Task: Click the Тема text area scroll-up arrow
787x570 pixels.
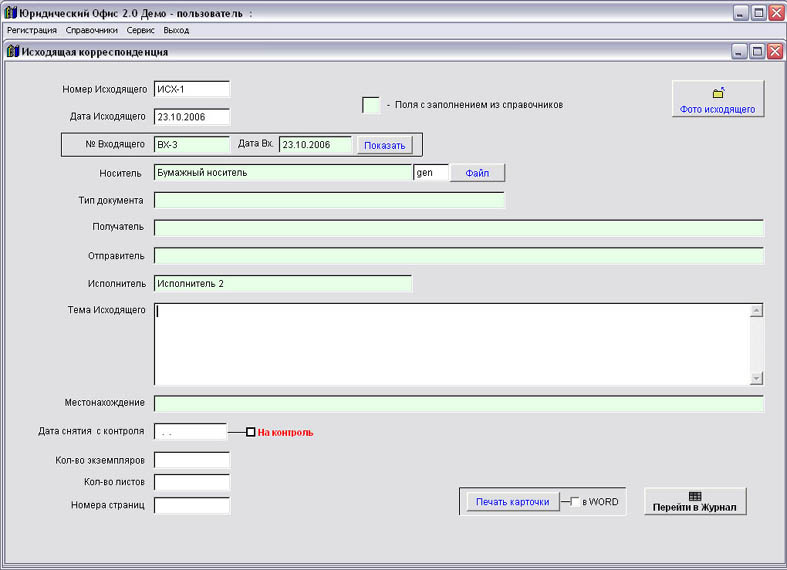Action: tap(756, 311)
